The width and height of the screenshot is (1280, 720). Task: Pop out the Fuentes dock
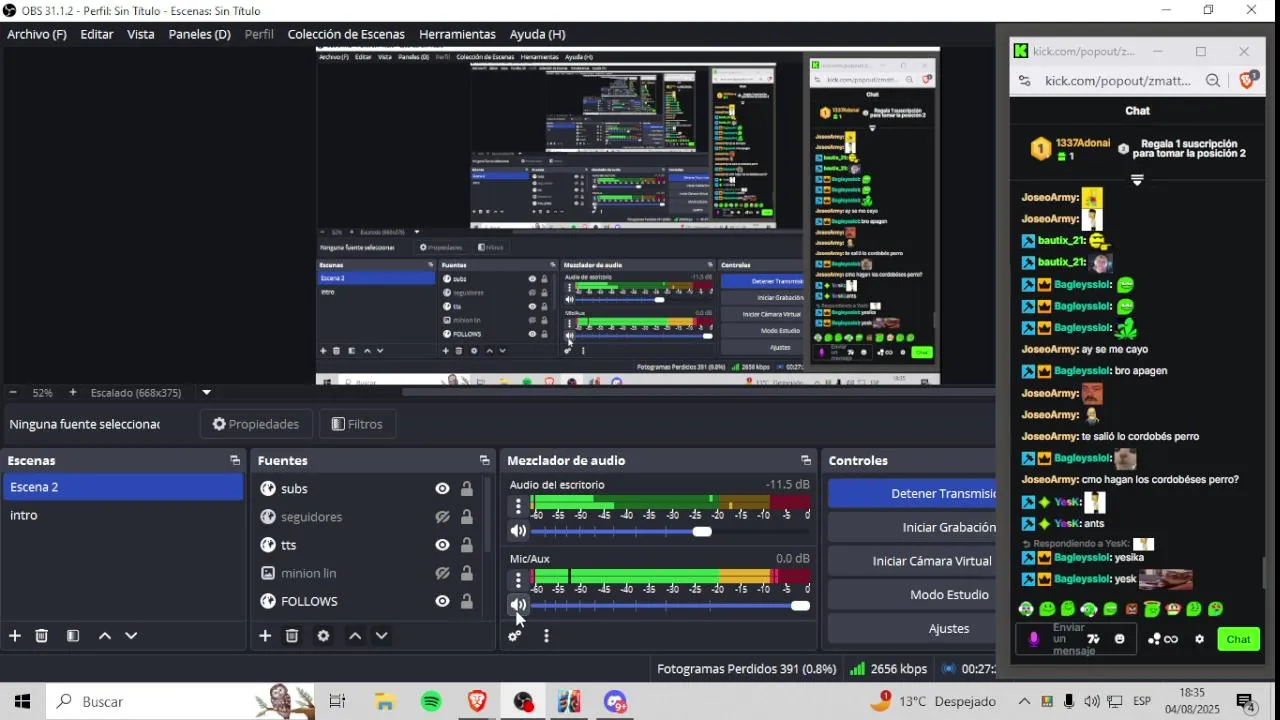tap(484, 461)
